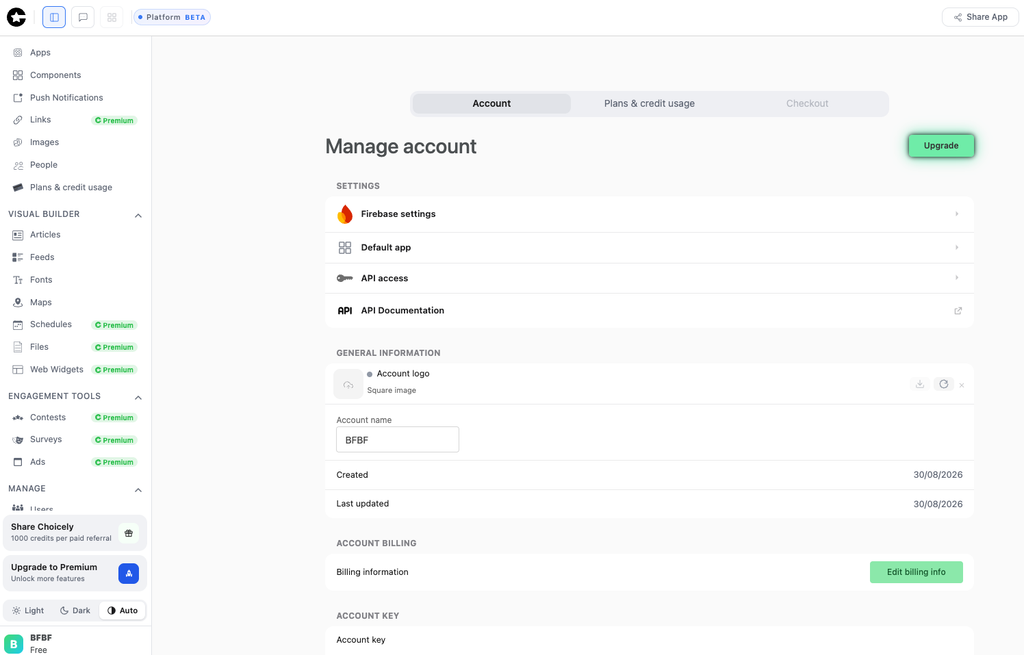Click the grid view icon in top bar
The width and height of the screenshot is (1024, 655).
click(x=112, y=17)
